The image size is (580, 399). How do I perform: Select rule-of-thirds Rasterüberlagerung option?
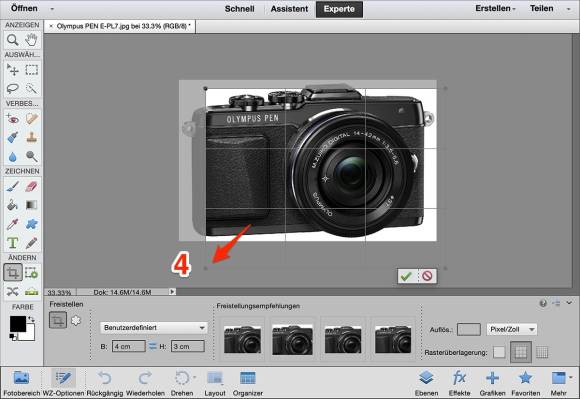pos(520,352)
